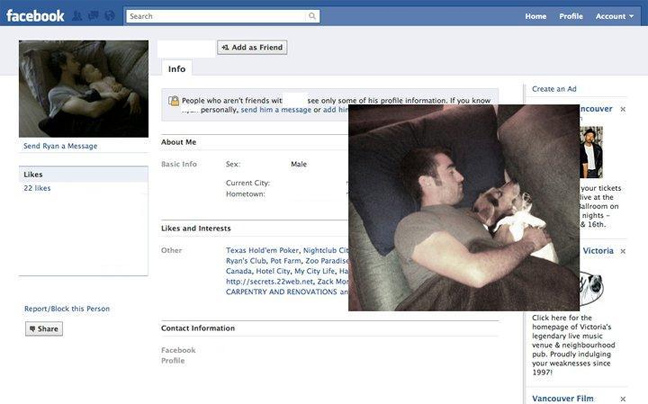Open http://secrets.22web.net link
The height and width of the screenshot is (404, 648).
pos(269,281)
